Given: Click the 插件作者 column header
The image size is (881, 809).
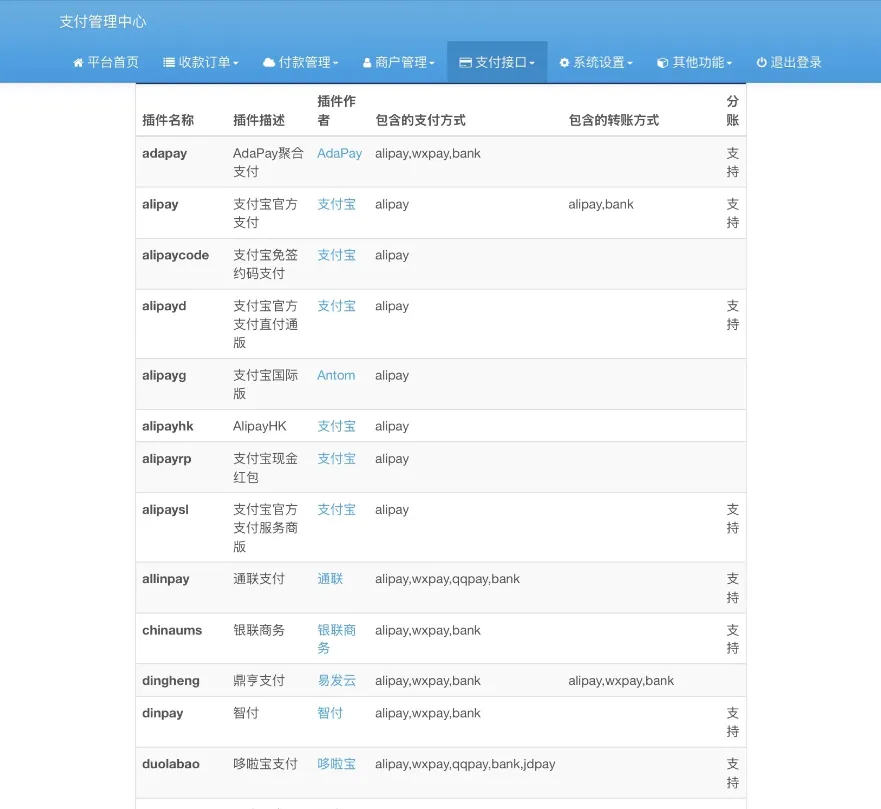Looking at the screenshot, I should point(337,110).
